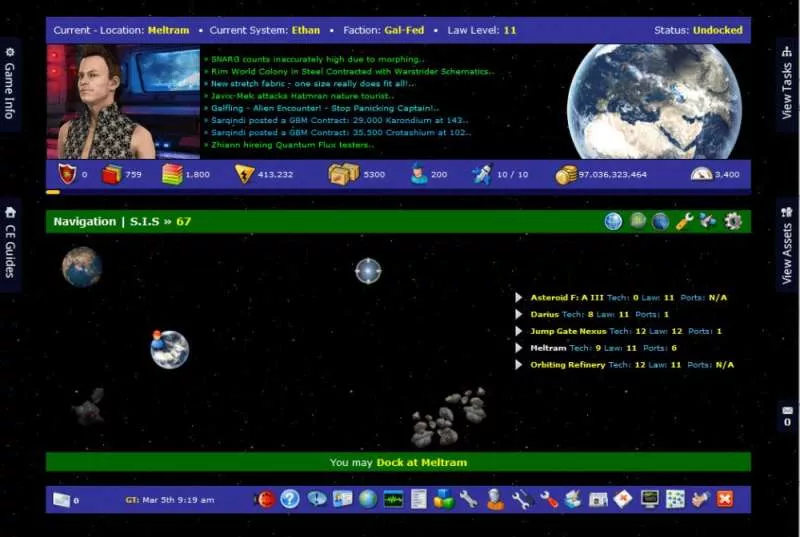Click Dock at Meltram
800x537 pixels.
tap(421, 463)
